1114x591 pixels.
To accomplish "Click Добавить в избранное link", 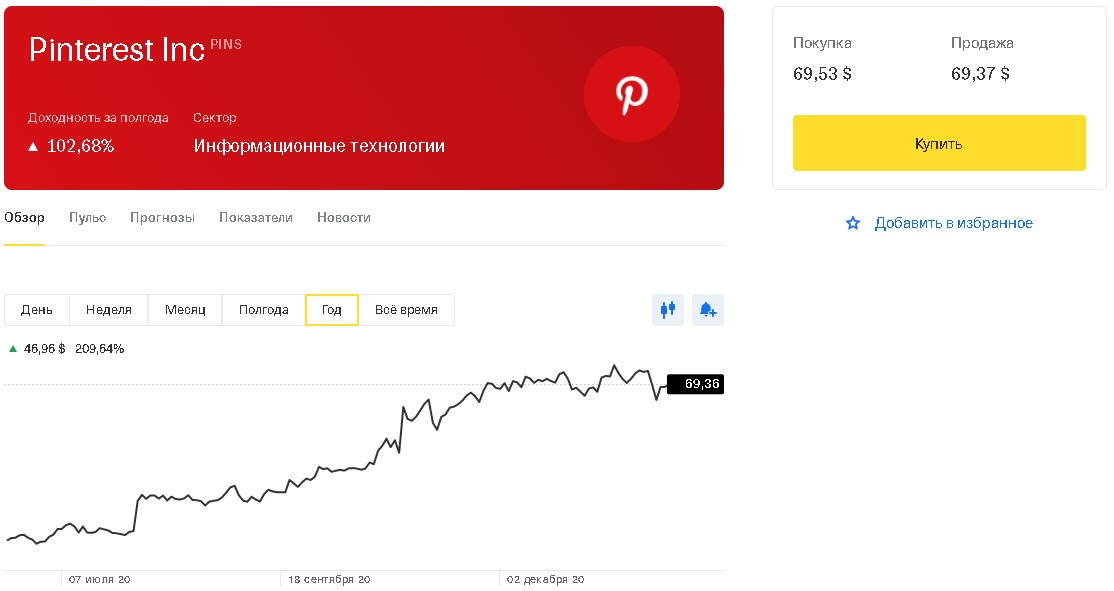I will 953,223.
